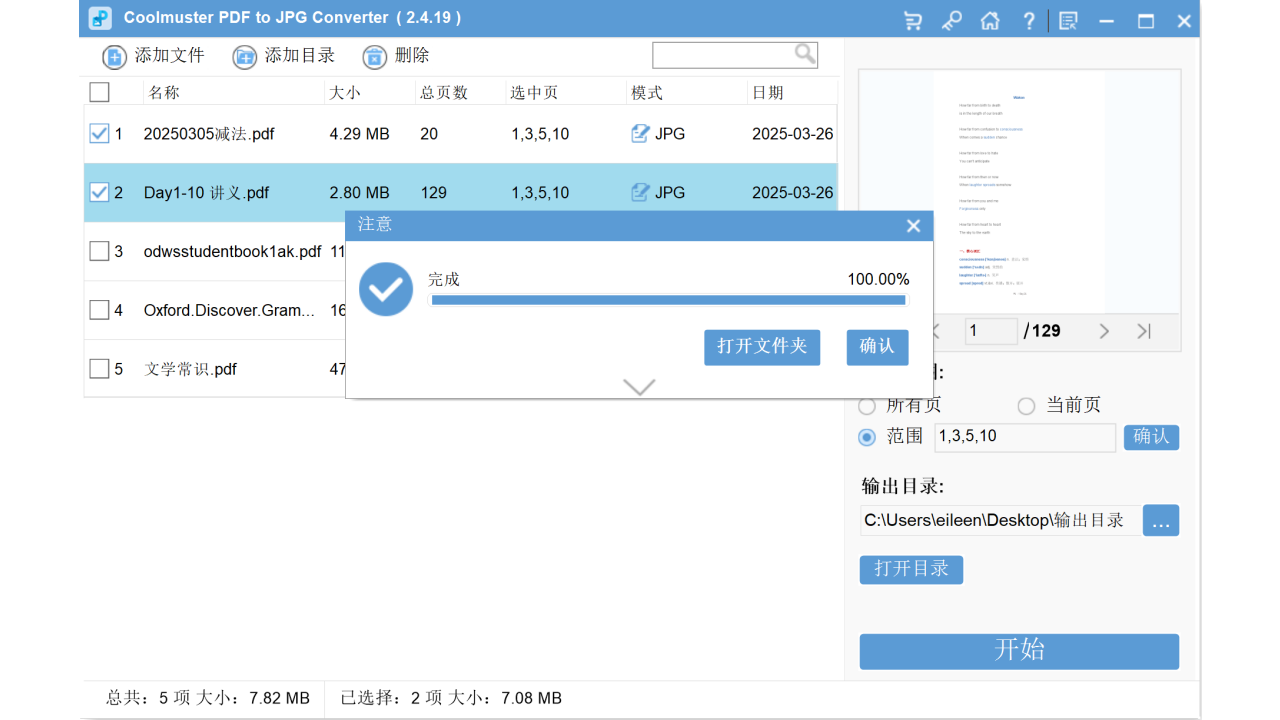Expand the dialog details via the down chevron
The image size is (1280, 720).
639,387
